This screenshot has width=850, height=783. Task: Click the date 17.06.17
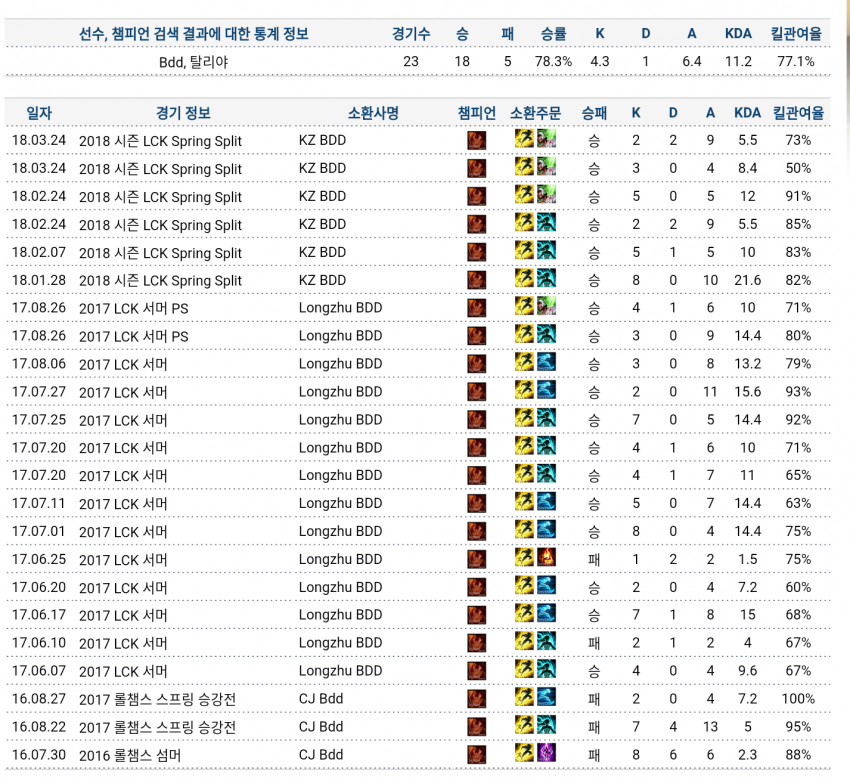[x=39, y=615]
